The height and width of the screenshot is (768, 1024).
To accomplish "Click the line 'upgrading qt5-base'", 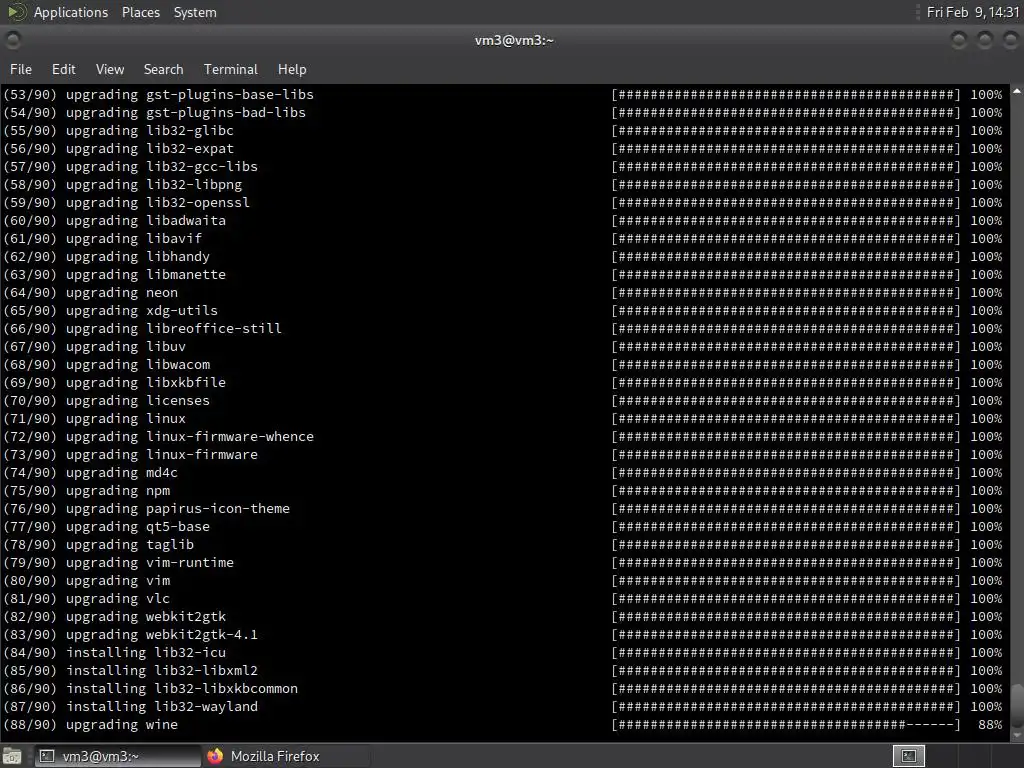I will (138, 526).
